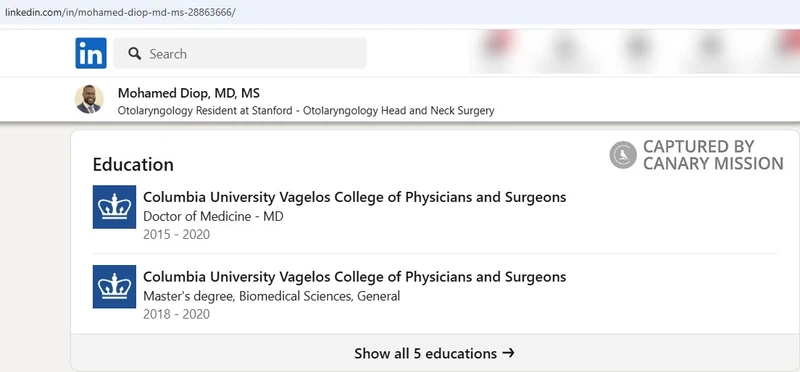Click arrow beside Show all 5 educations
This screenshot has width=800, height=372.
[x=508, y=353]
